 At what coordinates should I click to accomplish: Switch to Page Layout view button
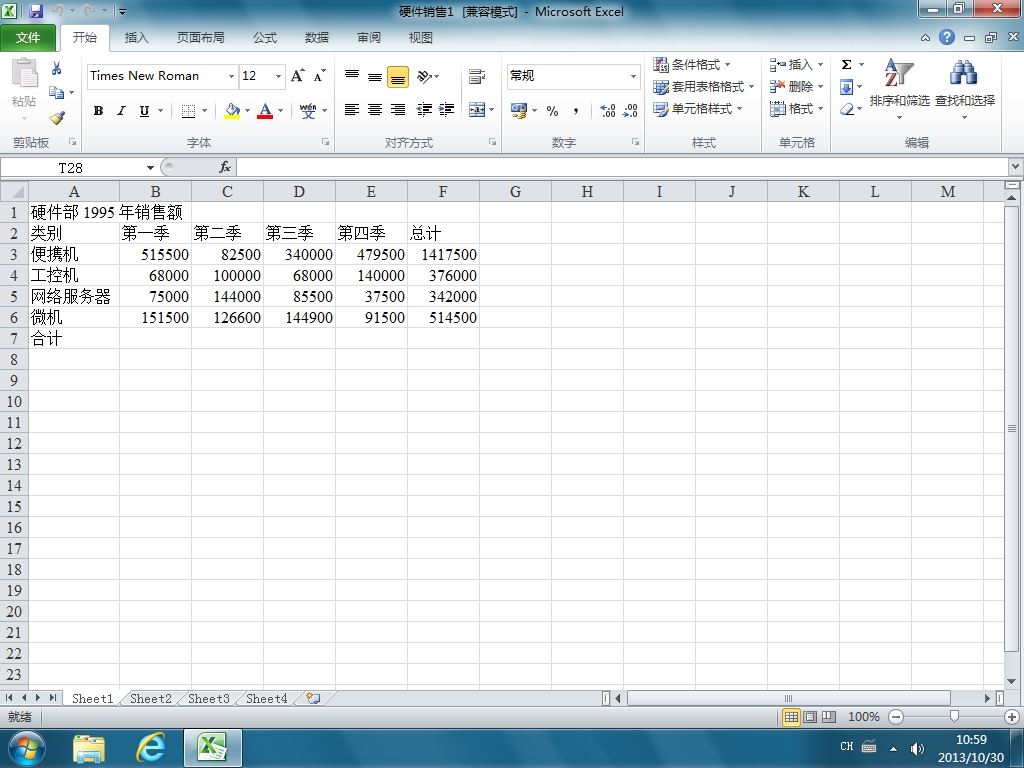[810, 717]
